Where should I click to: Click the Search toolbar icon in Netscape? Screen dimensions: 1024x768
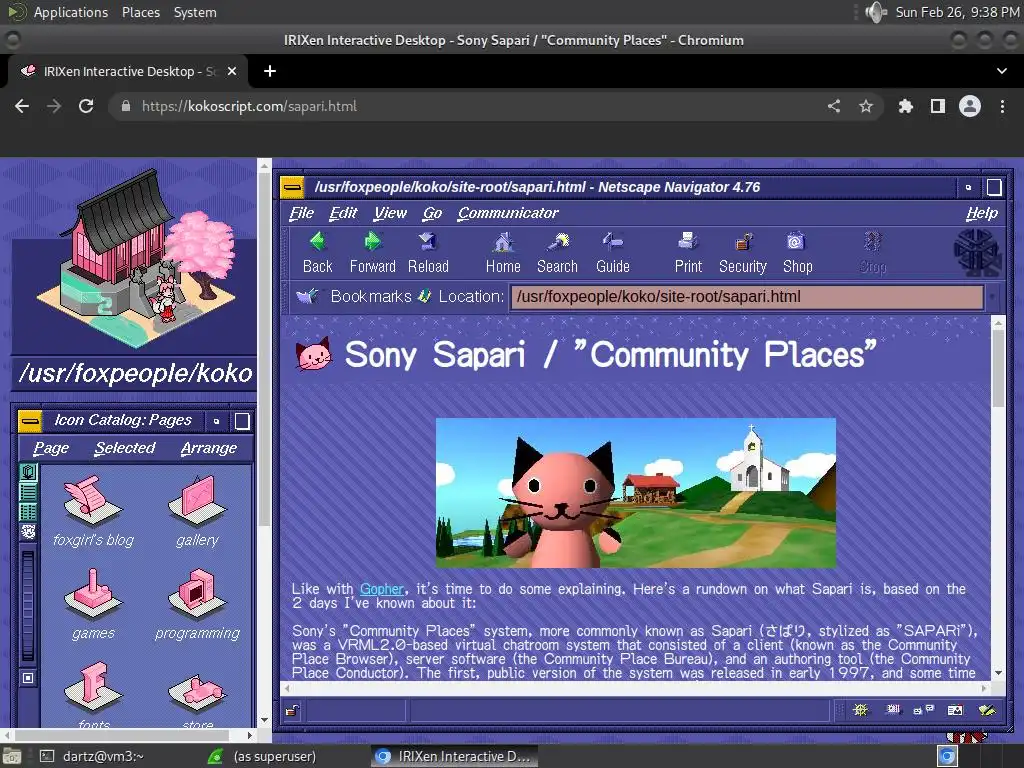[x=558, y=242]
